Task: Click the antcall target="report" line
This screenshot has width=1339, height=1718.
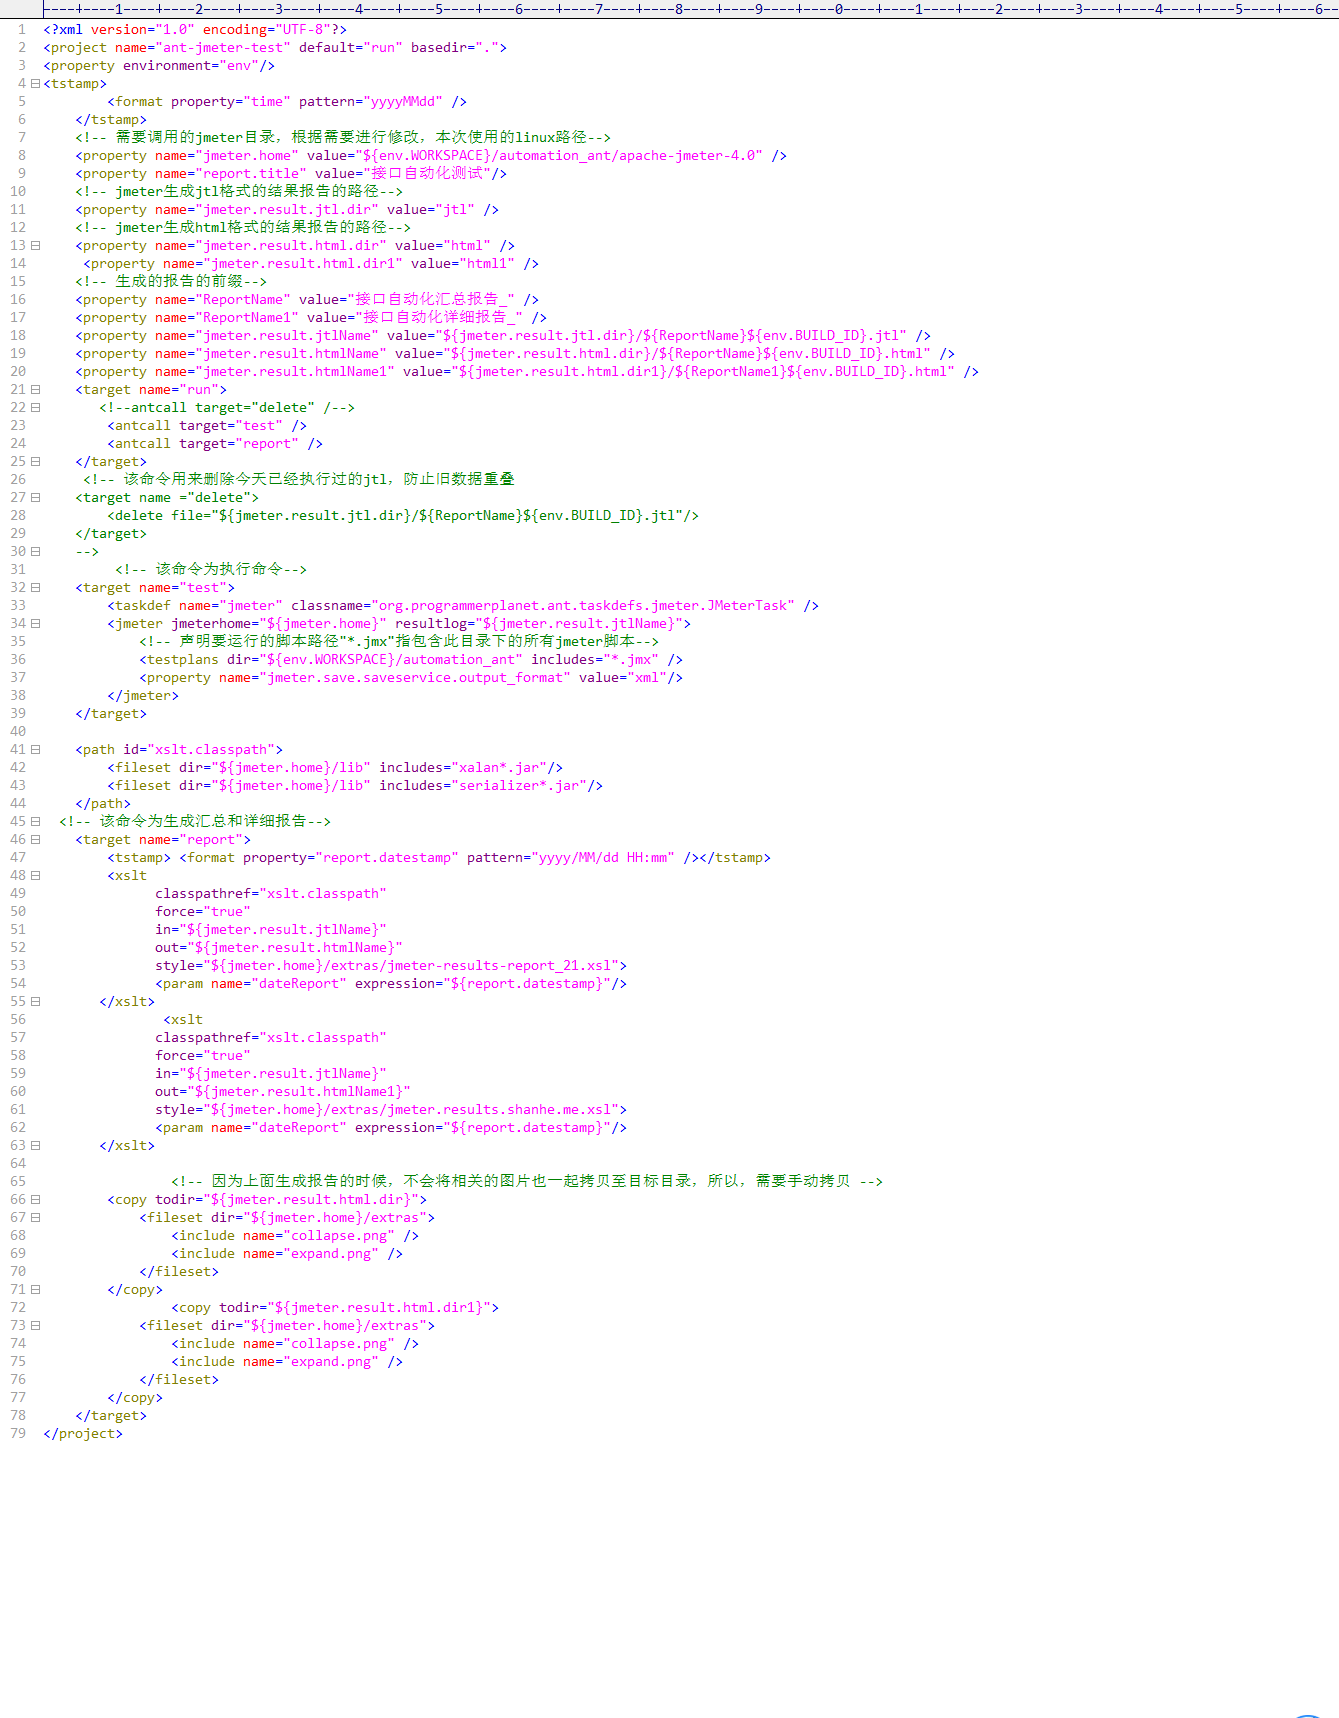Action: 215,444
